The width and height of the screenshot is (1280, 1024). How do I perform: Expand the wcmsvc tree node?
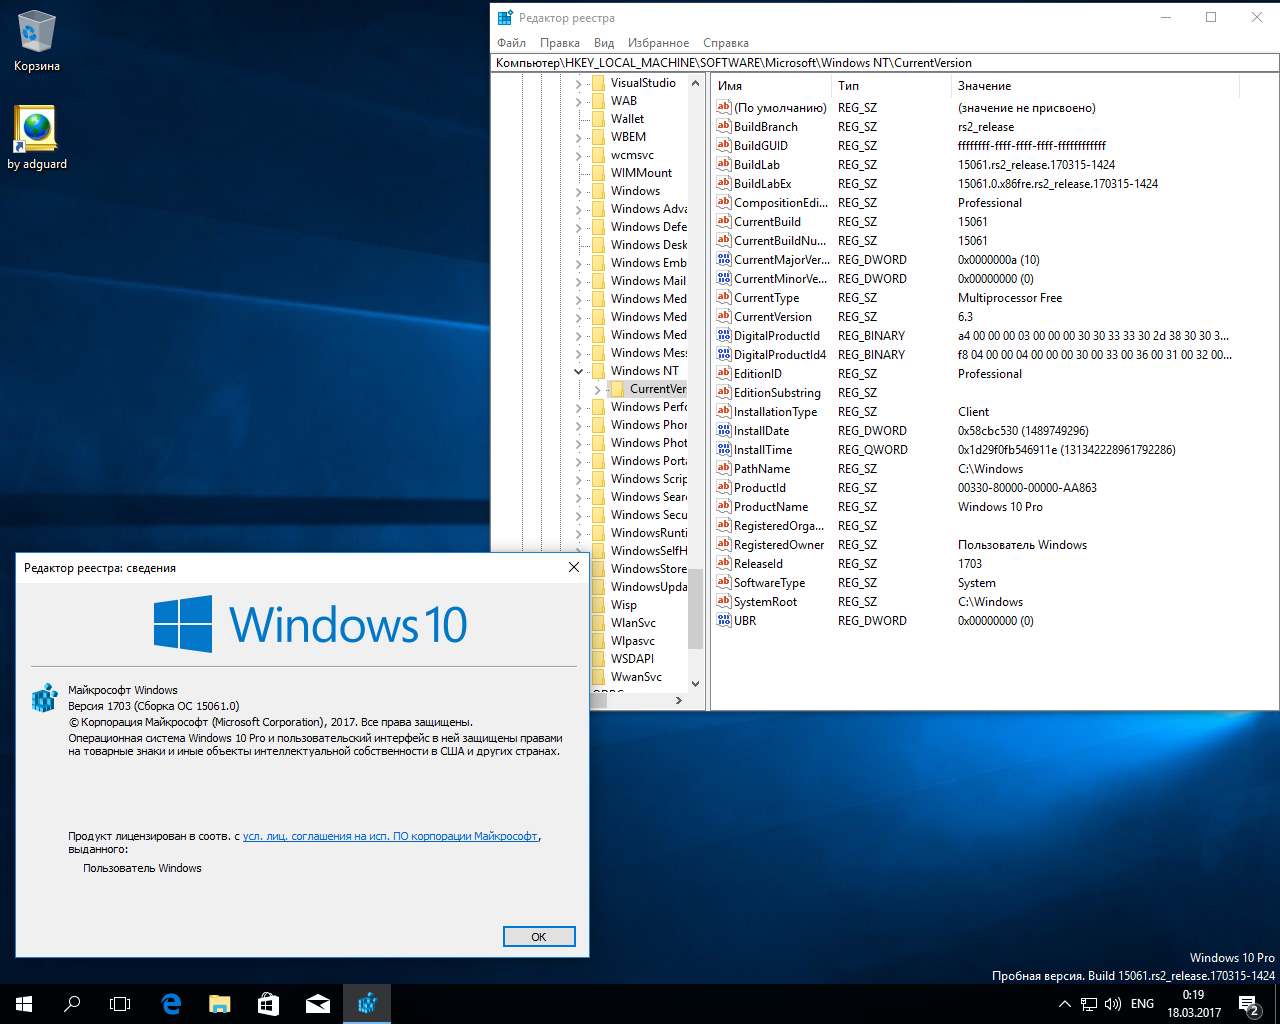(578, 155)
